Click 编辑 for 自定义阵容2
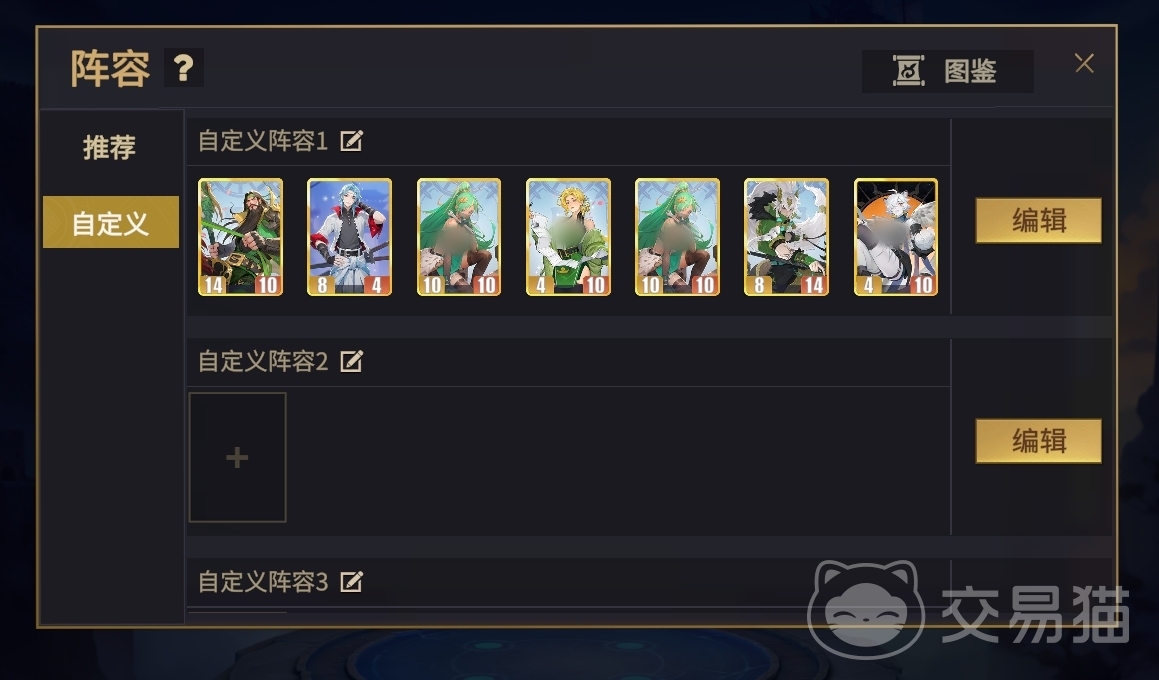Viewport: 1159px width, 680px height. click(1039, 441)
